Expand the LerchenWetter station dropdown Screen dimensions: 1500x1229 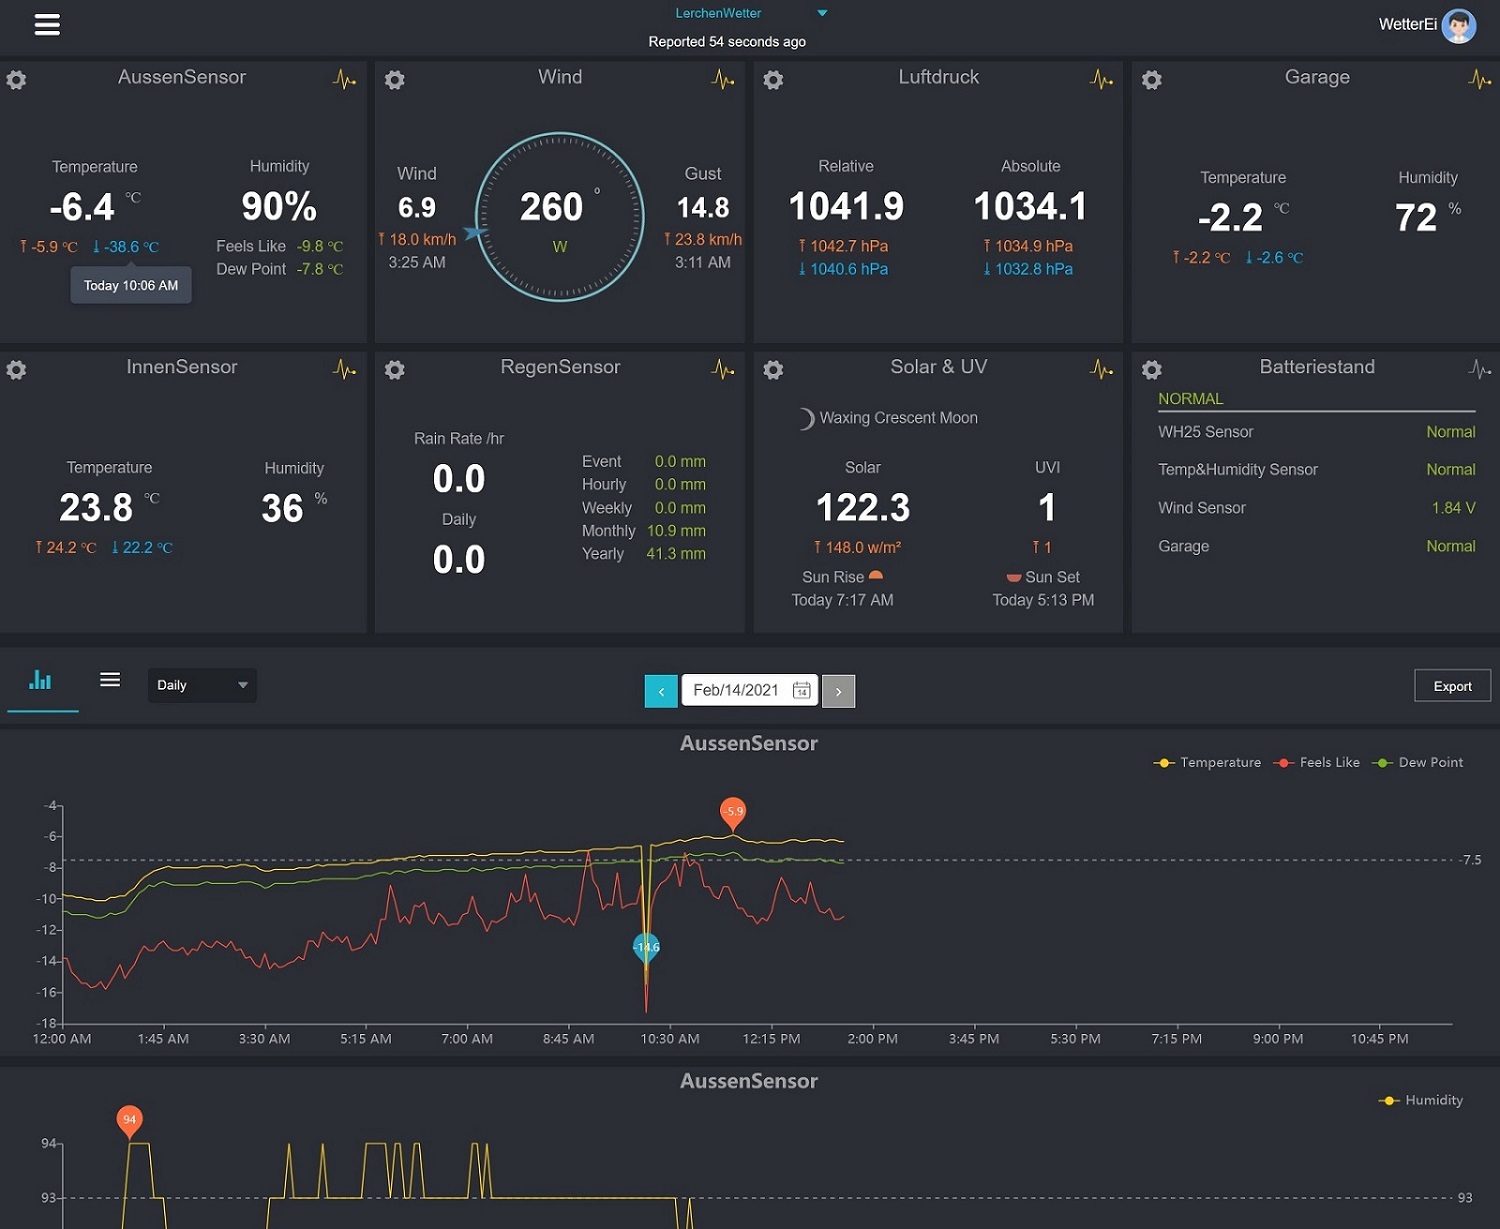pyautogui.click(x=822, y=13)
